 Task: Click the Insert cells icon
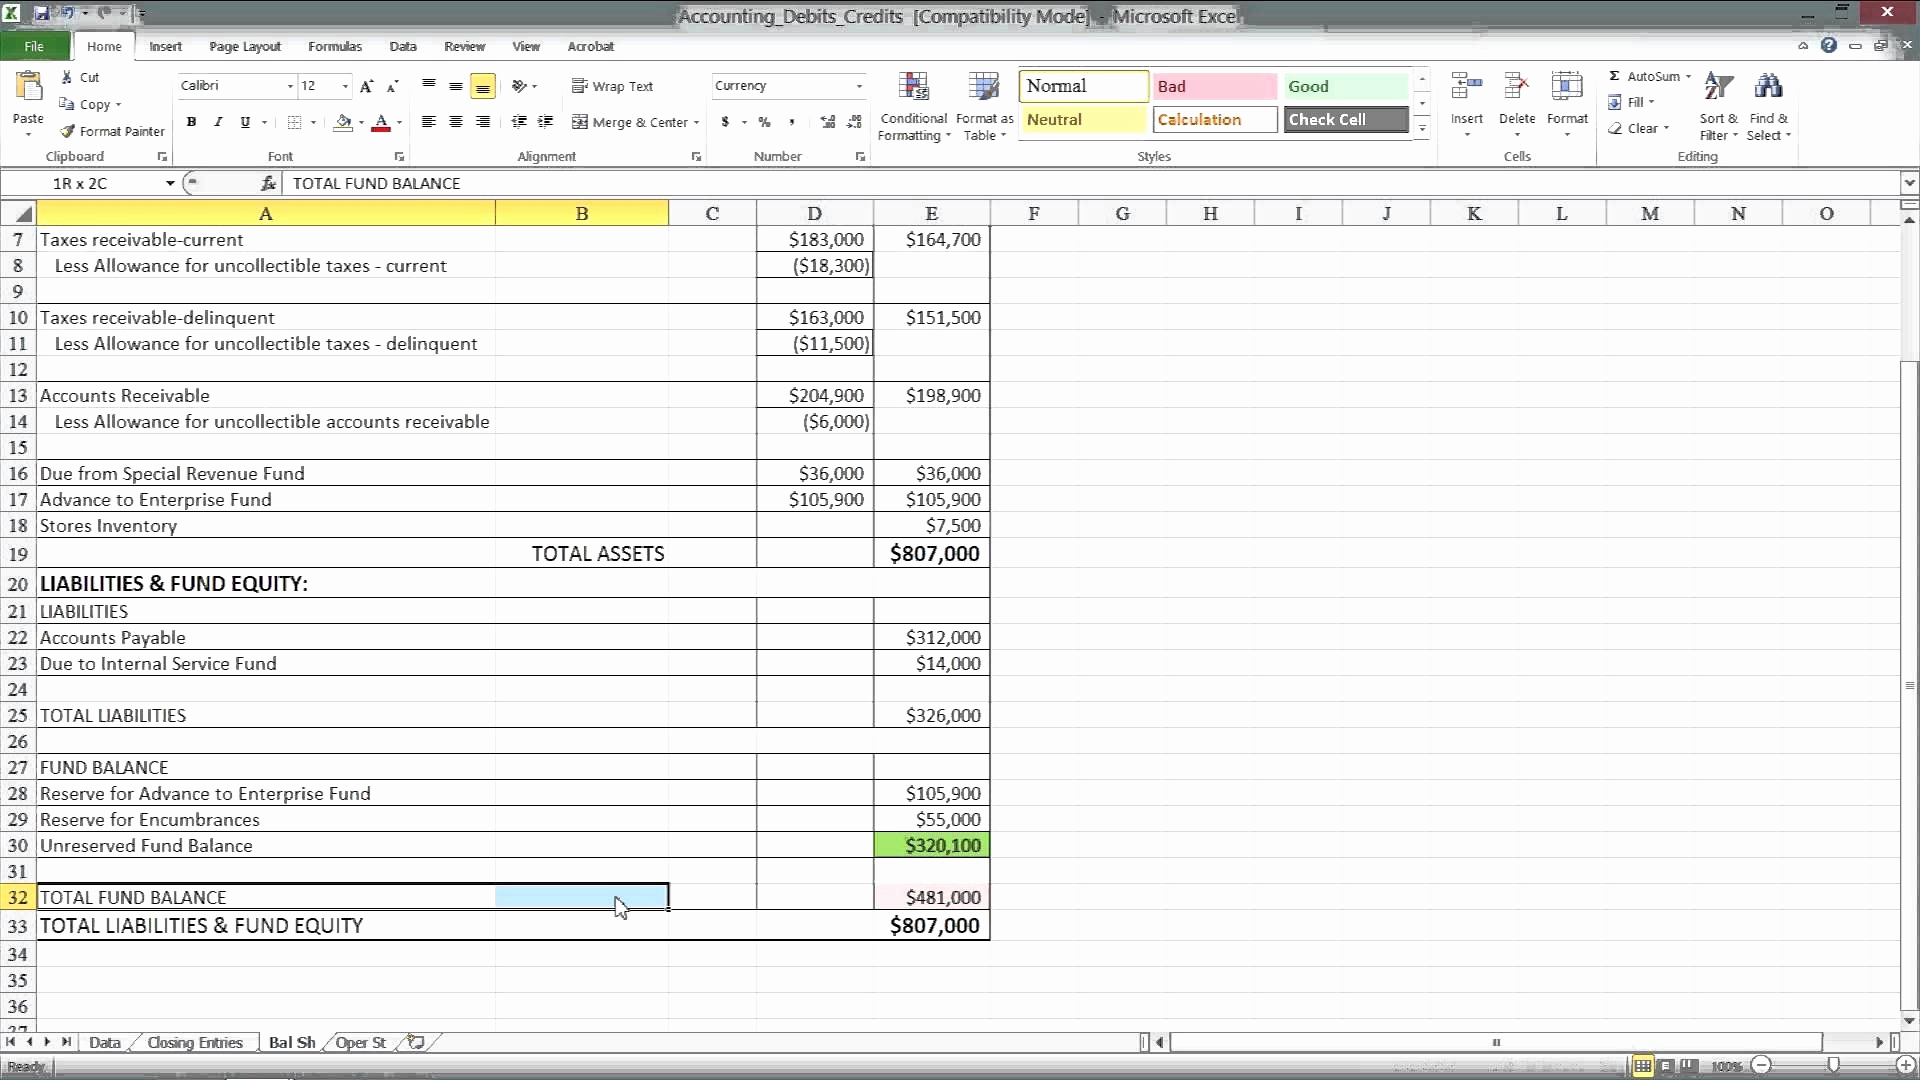[x=1466, y=88]
